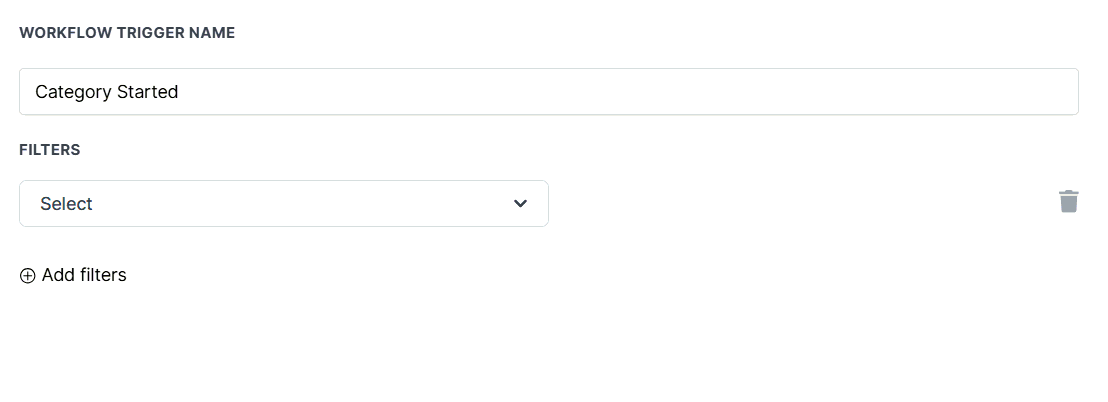Remove the filter row using the bin icon
This screenshot has height=402, width=1108.
[1068, 202]
